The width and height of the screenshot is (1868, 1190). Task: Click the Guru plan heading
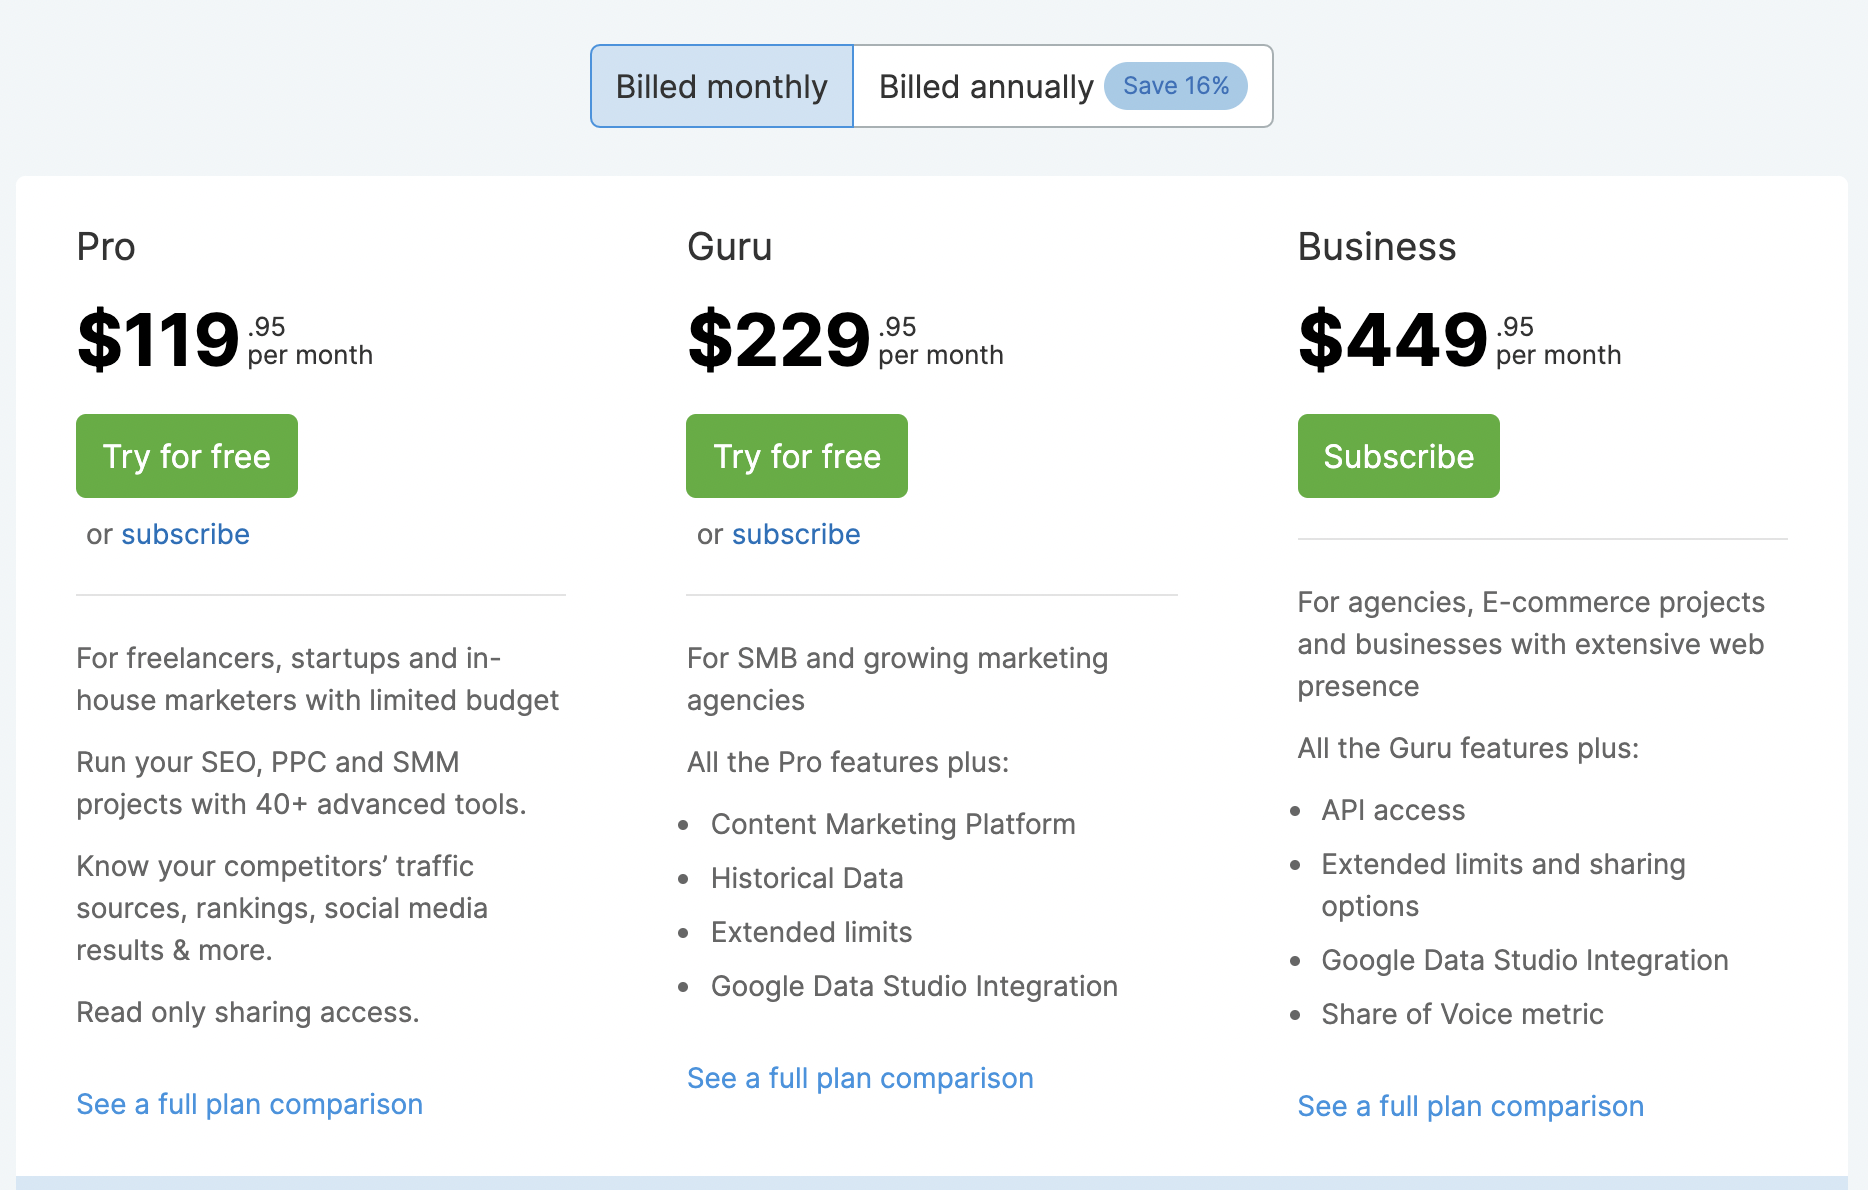729,247
